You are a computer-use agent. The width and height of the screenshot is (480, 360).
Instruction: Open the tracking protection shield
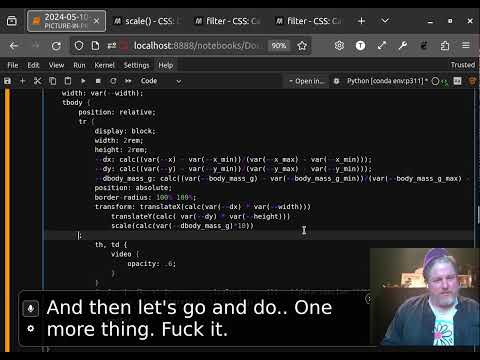pyautogui.click(x=79, y=46)
